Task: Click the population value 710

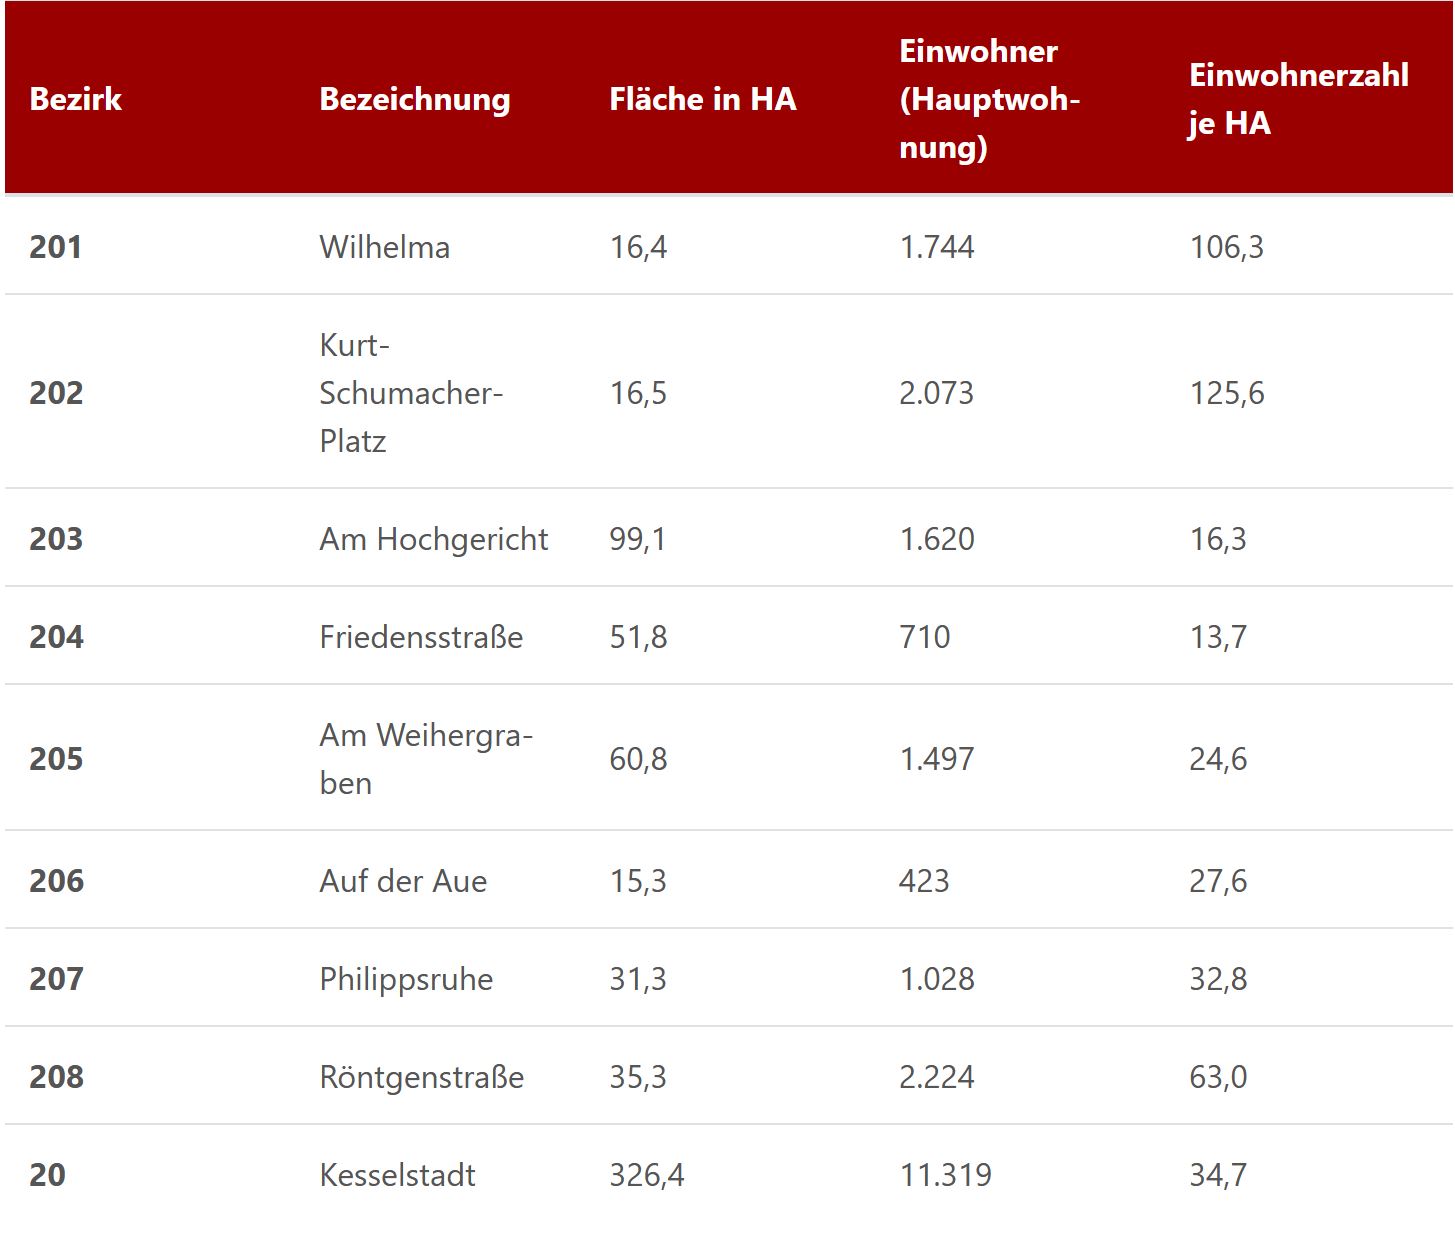Action: click(924, 637)
